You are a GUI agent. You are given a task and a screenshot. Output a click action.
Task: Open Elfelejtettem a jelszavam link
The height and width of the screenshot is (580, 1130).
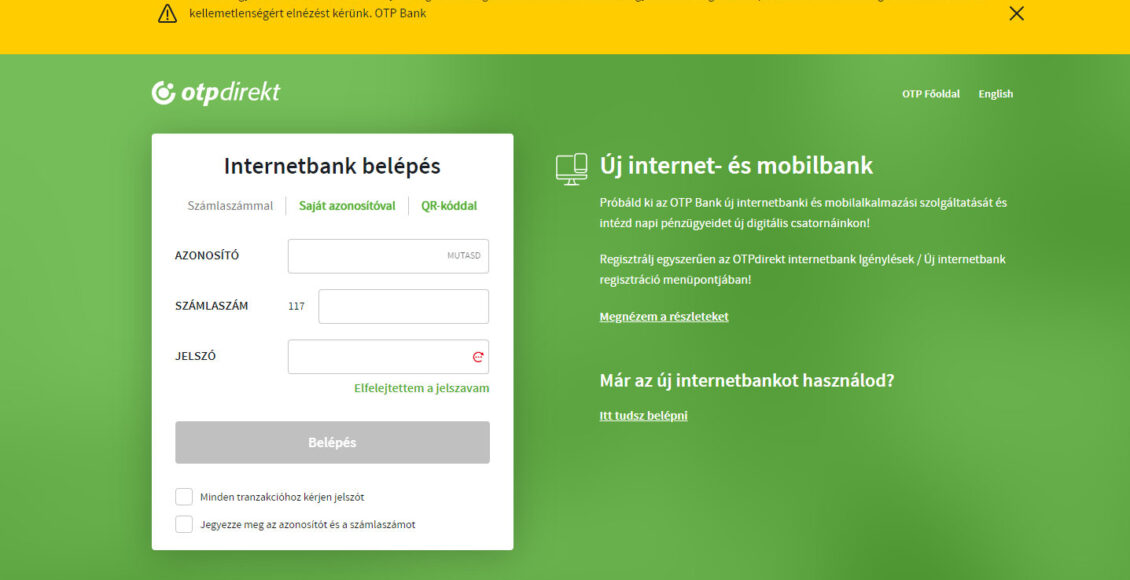[x=422, y=388]
